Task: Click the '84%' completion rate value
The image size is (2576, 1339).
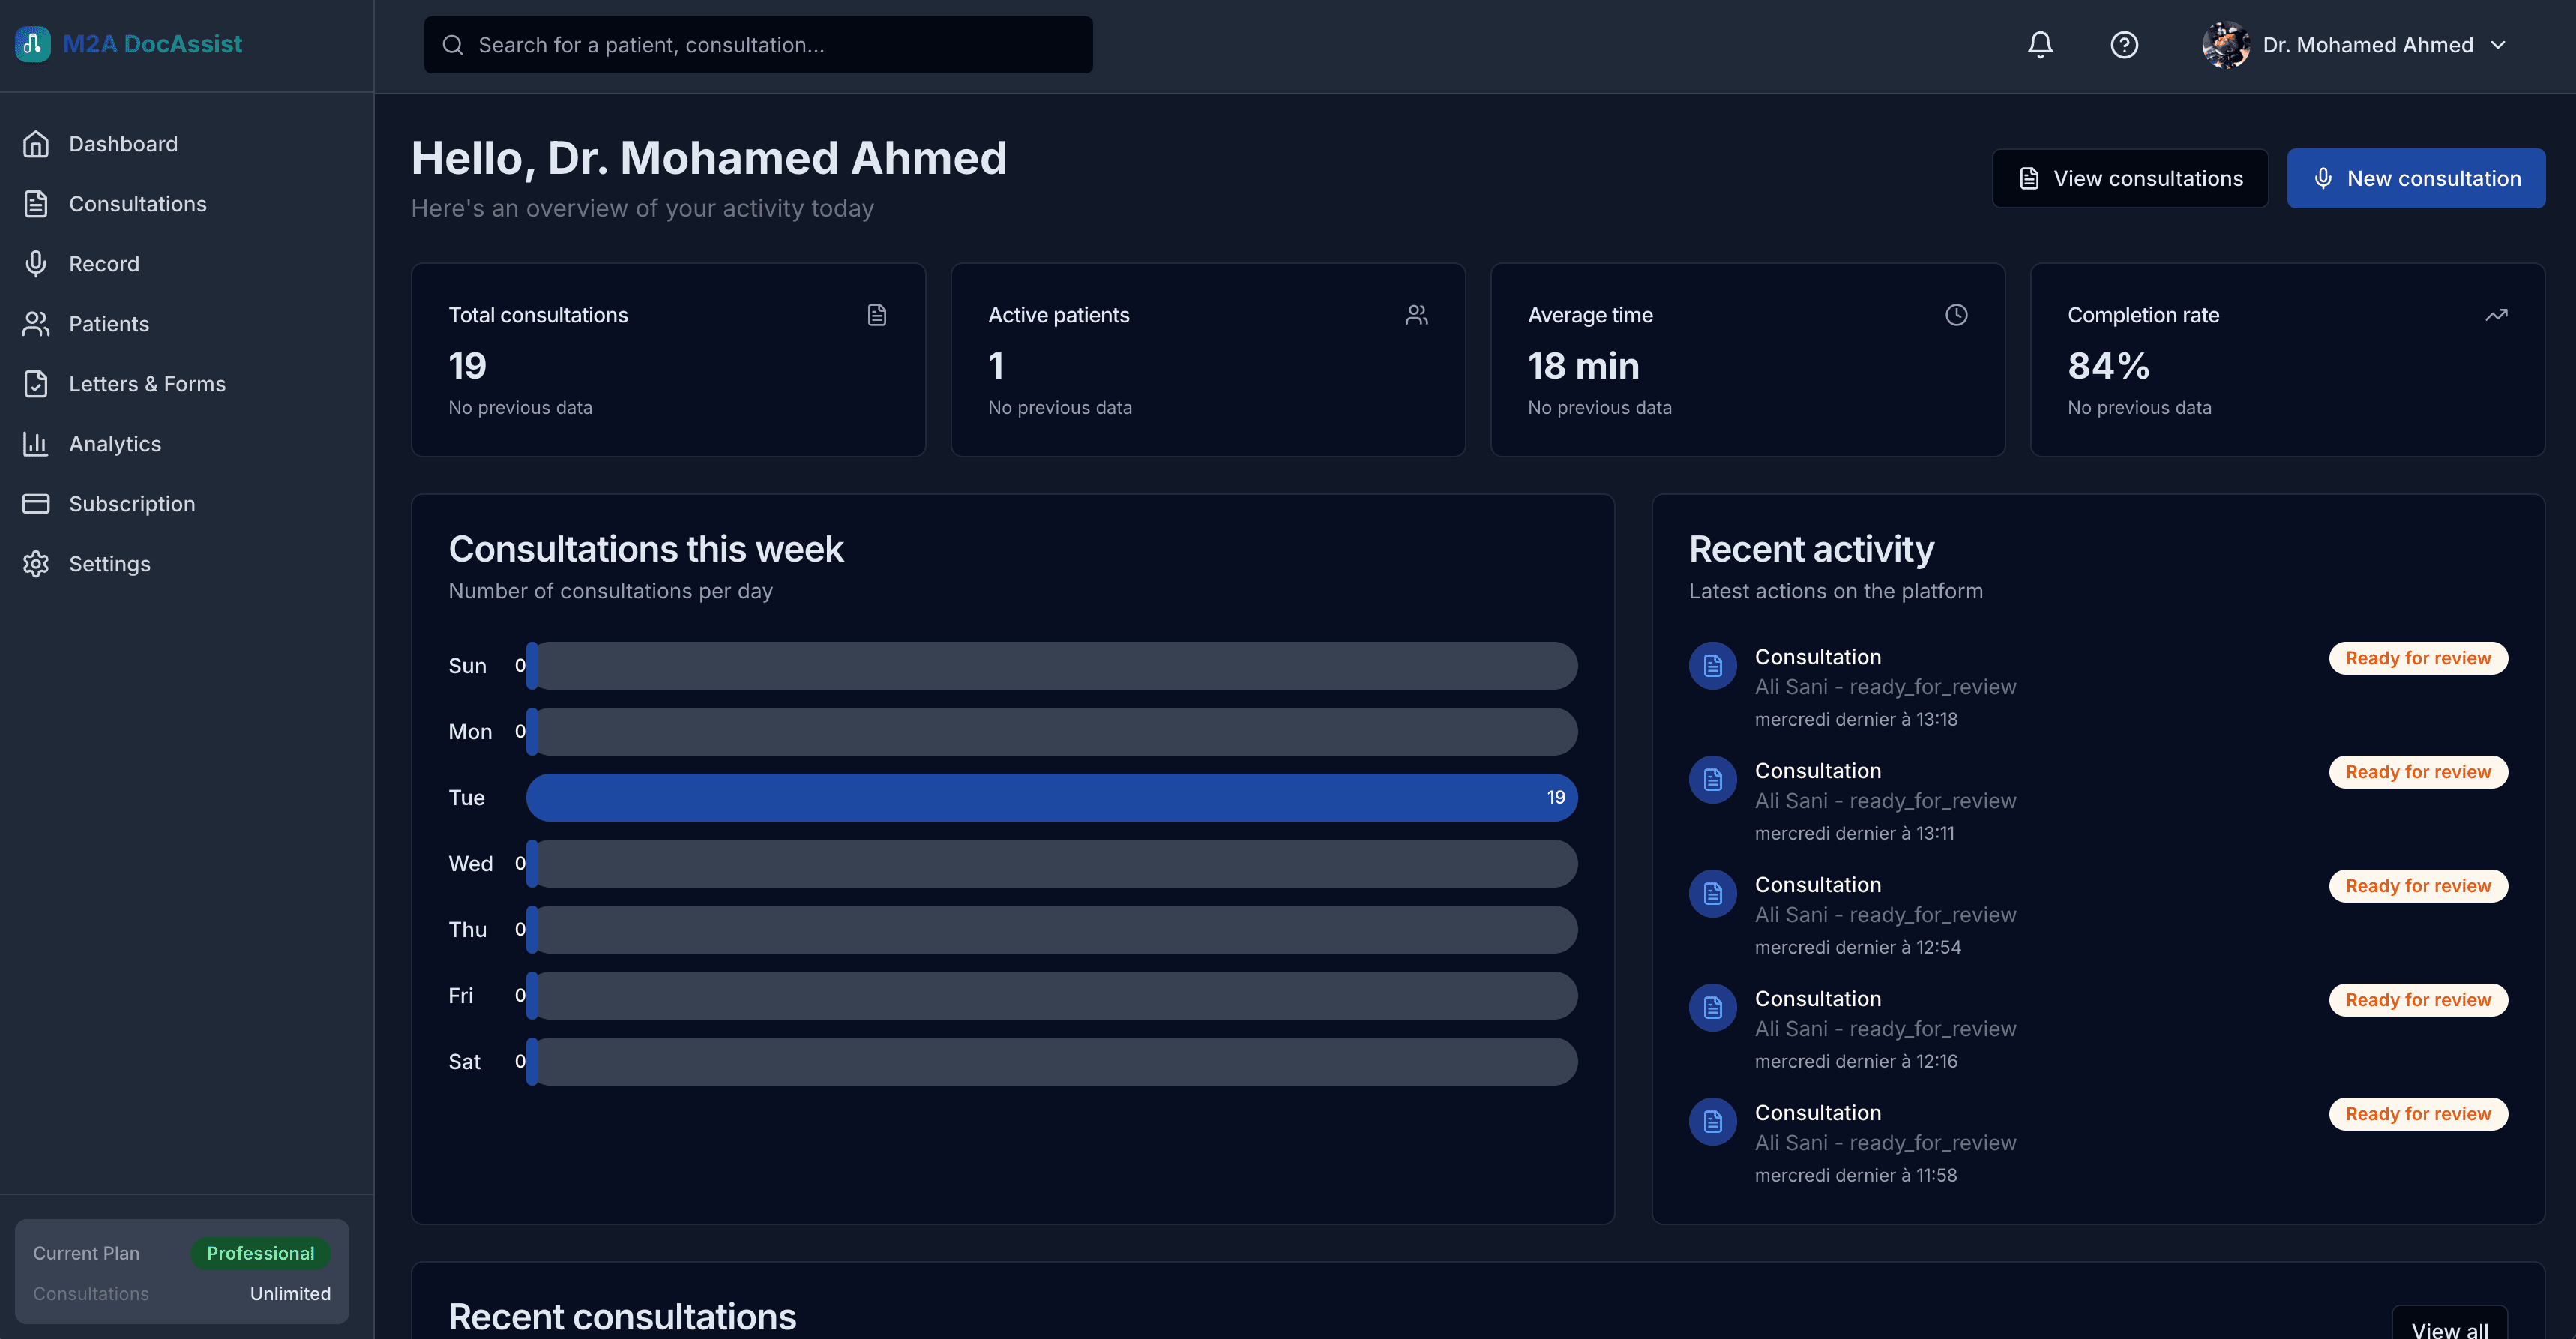Action: [x=2108, y=366]
